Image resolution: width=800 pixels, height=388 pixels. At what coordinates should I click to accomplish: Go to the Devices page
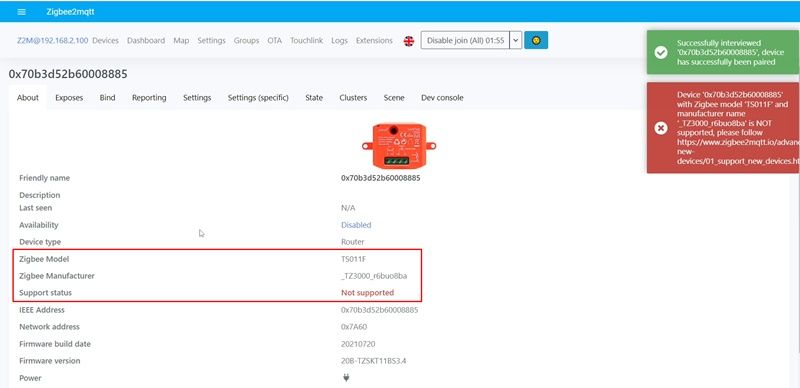point(106,40)
